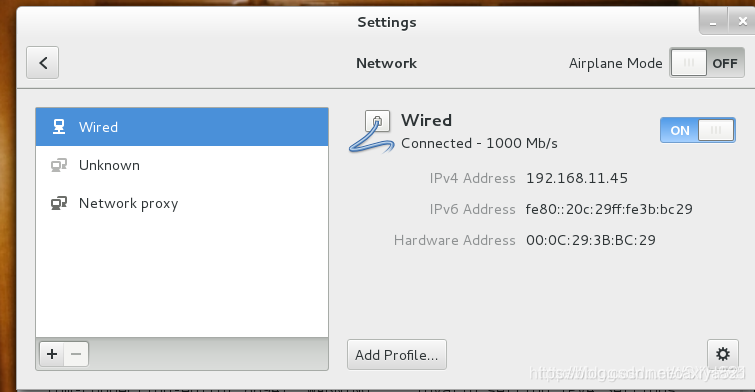Click the Unknown network device icon
Viewport: 755px width, 392px height.
click(x=59, y=165)
